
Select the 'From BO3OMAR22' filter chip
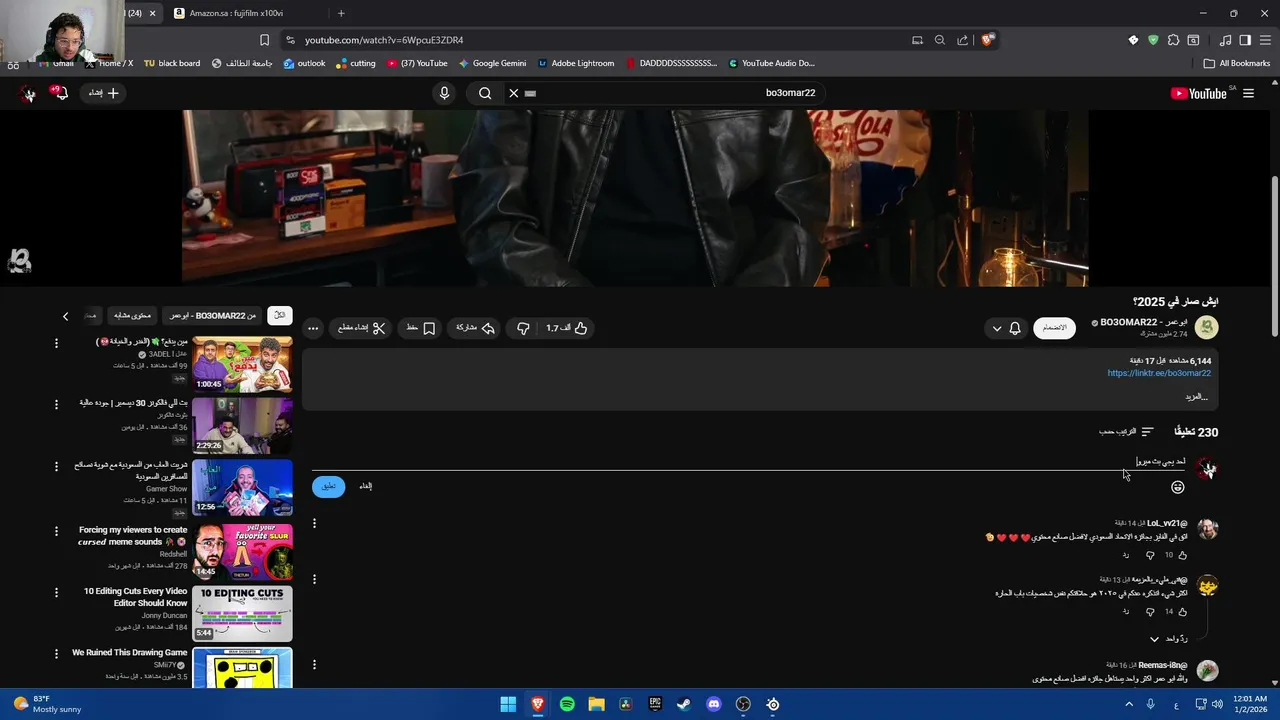pyautogui.click(x=213, y=315)
